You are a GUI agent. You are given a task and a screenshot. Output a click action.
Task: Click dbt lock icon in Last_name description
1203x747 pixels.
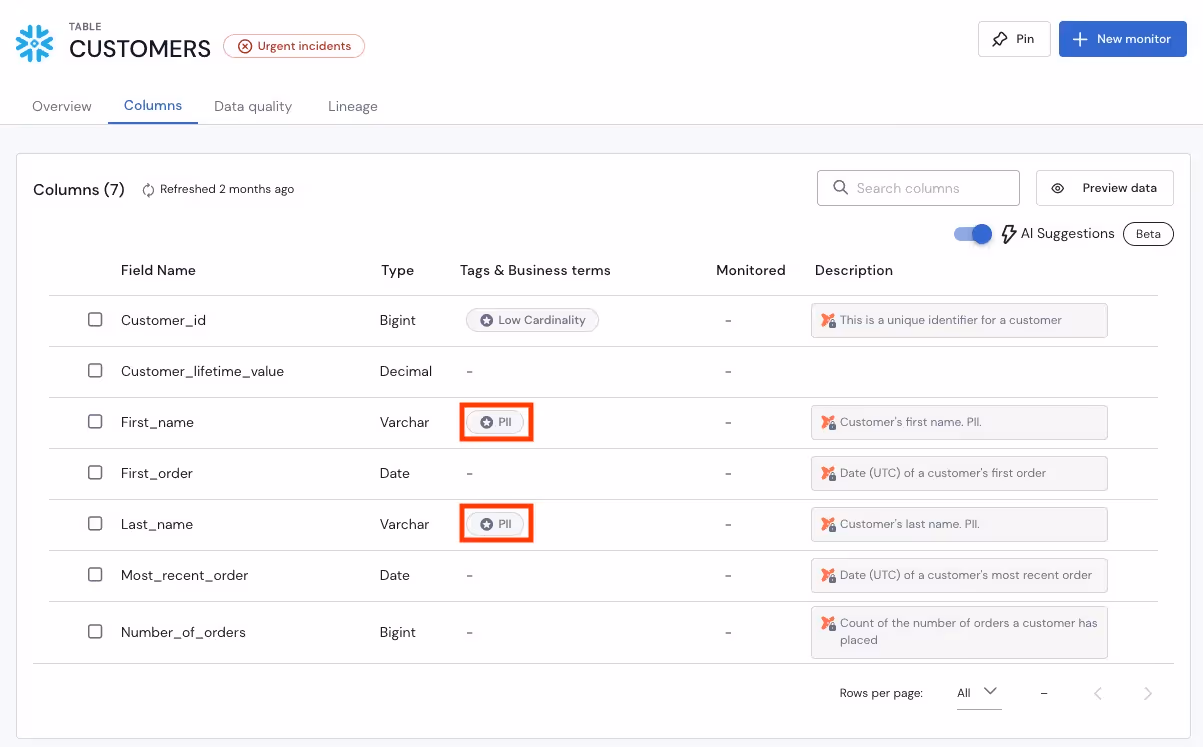pos(828,525)
